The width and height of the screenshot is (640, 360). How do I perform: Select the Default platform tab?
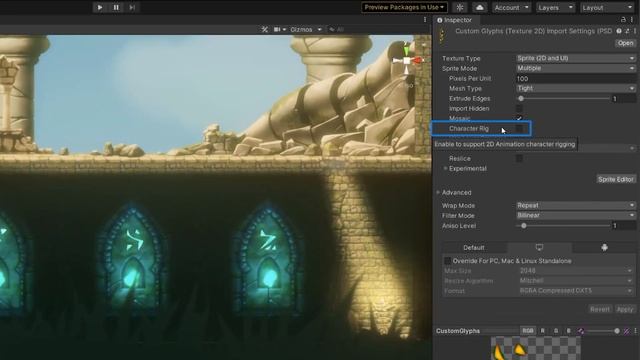(x=474, y=247)
